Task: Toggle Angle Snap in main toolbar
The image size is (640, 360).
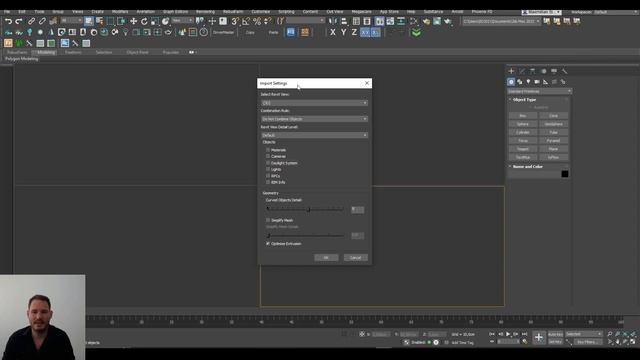Action: (x=246, y=21)
